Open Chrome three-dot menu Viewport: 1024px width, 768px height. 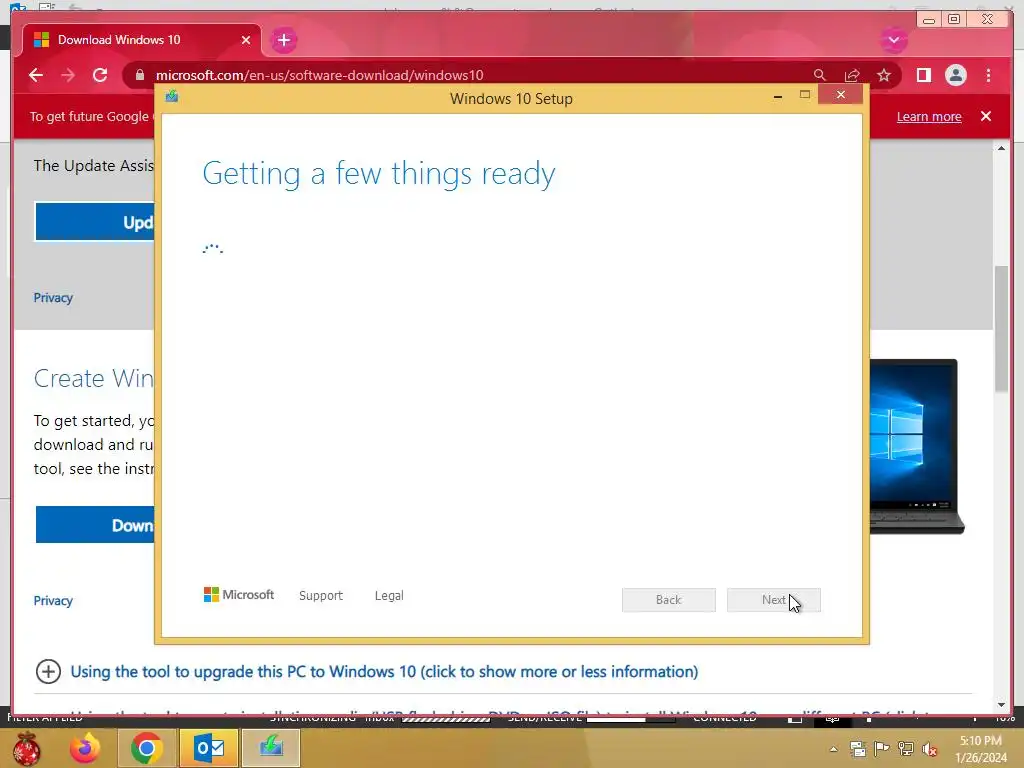tap(988, 75)
